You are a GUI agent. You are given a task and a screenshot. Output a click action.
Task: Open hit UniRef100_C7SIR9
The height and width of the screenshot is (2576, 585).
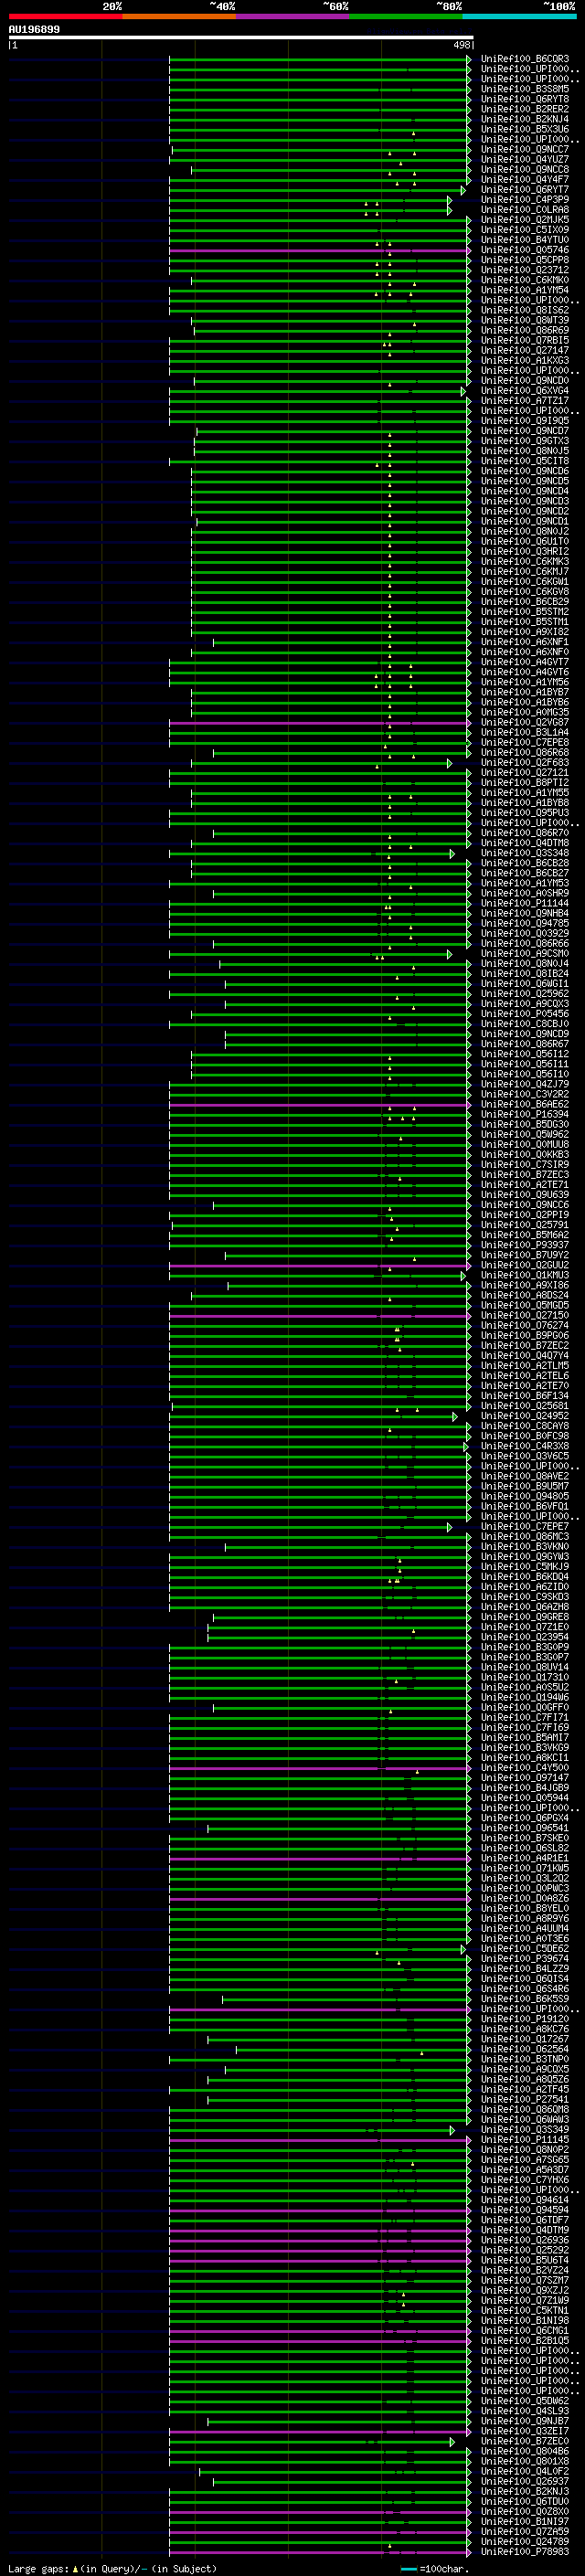[524, 1165]
